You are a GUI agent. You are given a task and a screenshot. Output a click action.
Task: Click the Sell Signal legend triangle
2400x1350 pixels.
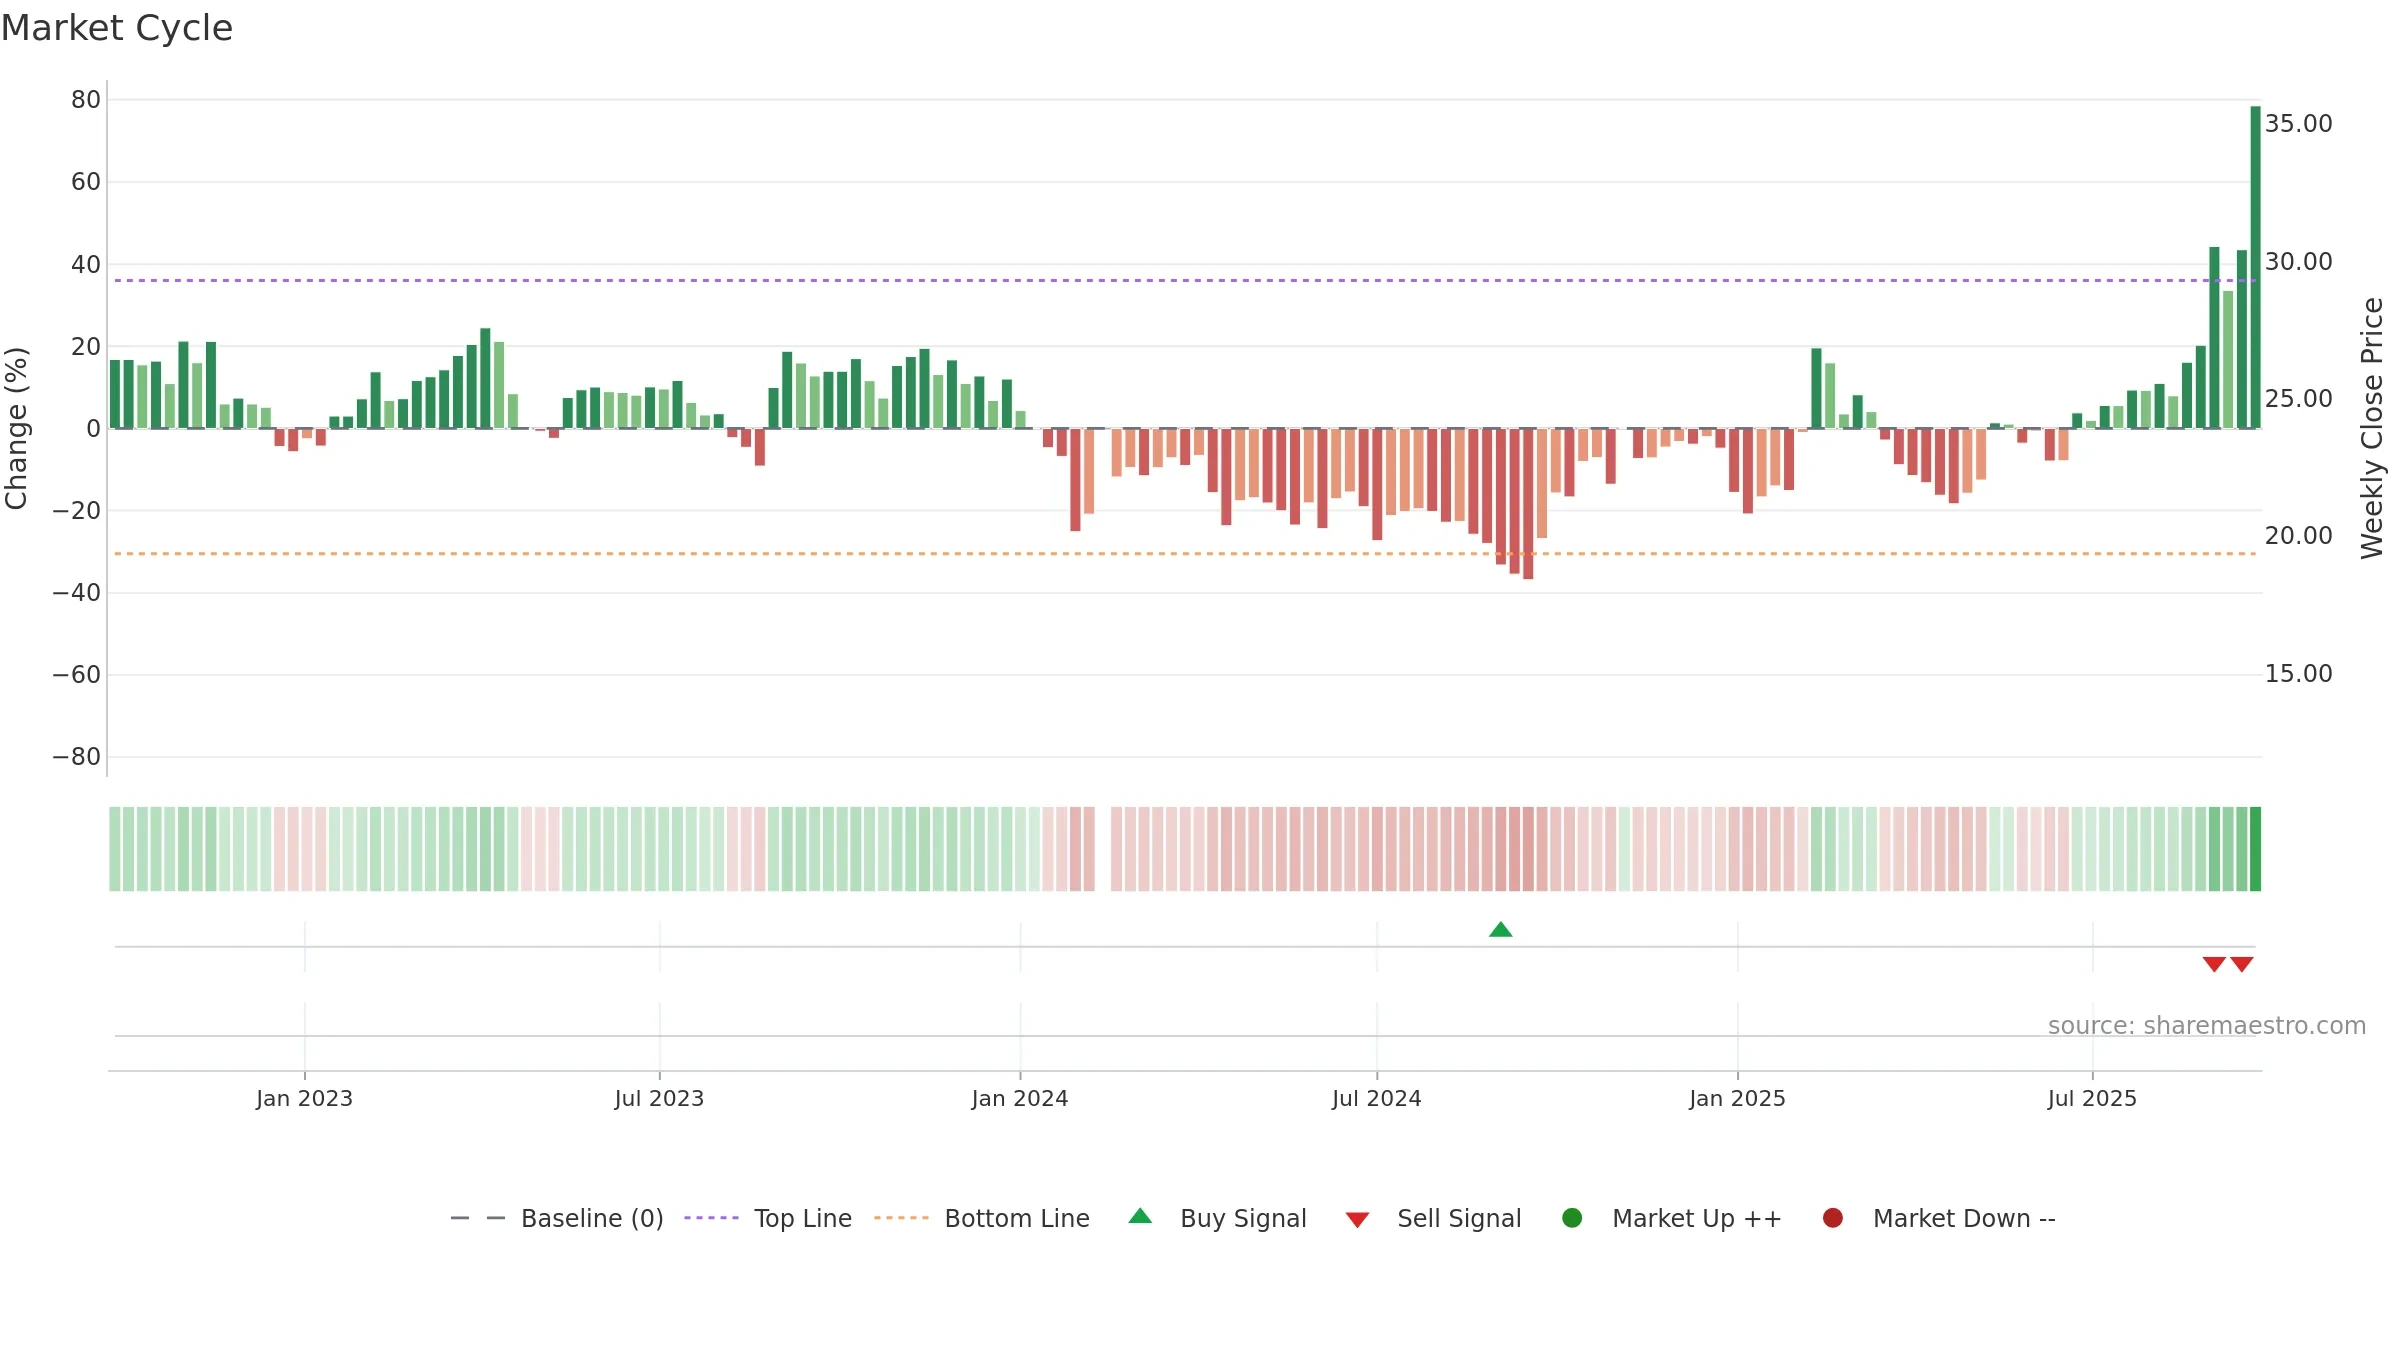click(x=1357, y=1220)
